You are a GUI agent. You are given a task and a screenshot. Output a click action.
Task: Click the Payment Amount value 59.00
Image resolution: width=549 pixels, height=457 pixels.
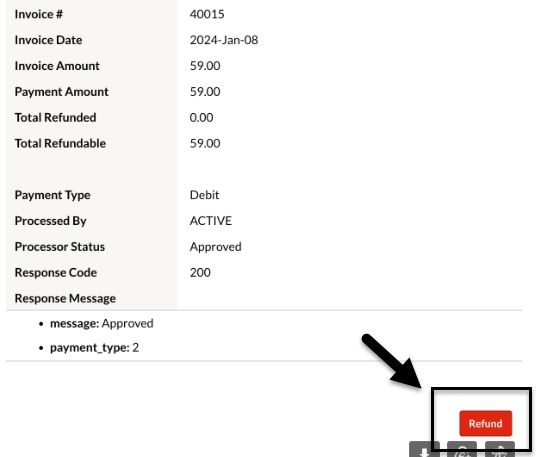coord(205,92)
